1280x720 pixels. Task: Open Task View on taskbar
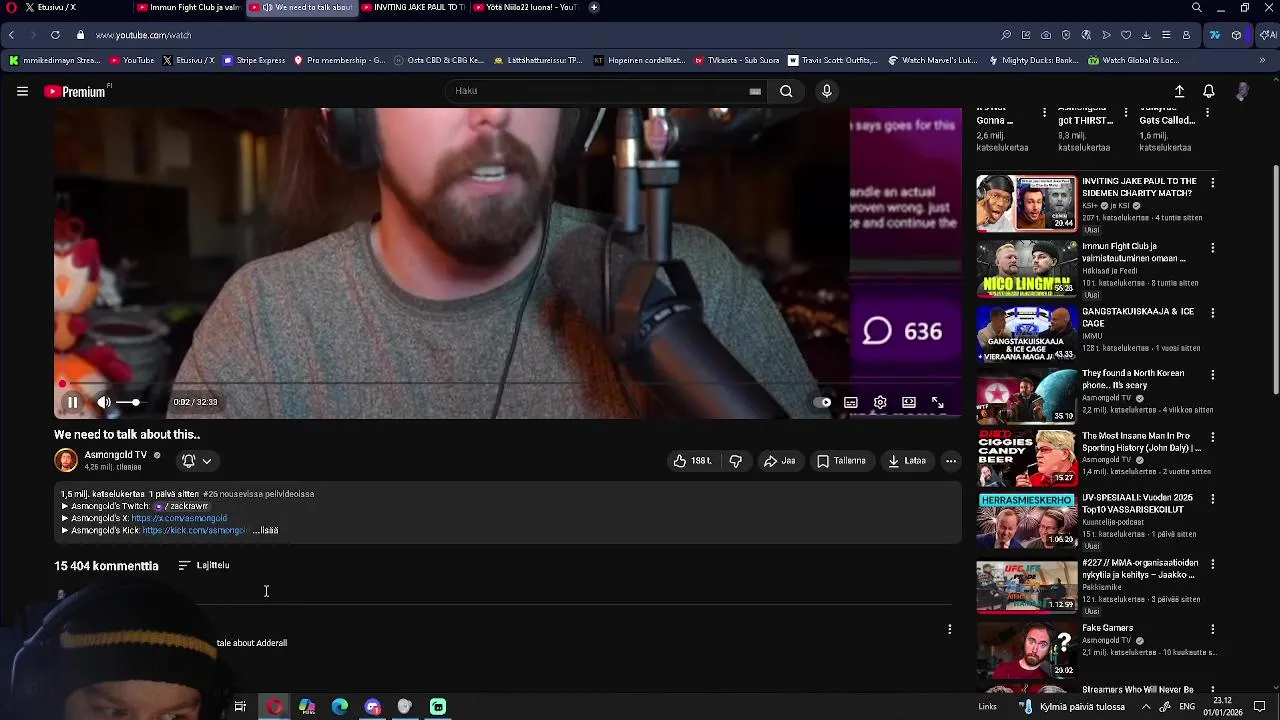pyautogui.click(x=240, y=707)
